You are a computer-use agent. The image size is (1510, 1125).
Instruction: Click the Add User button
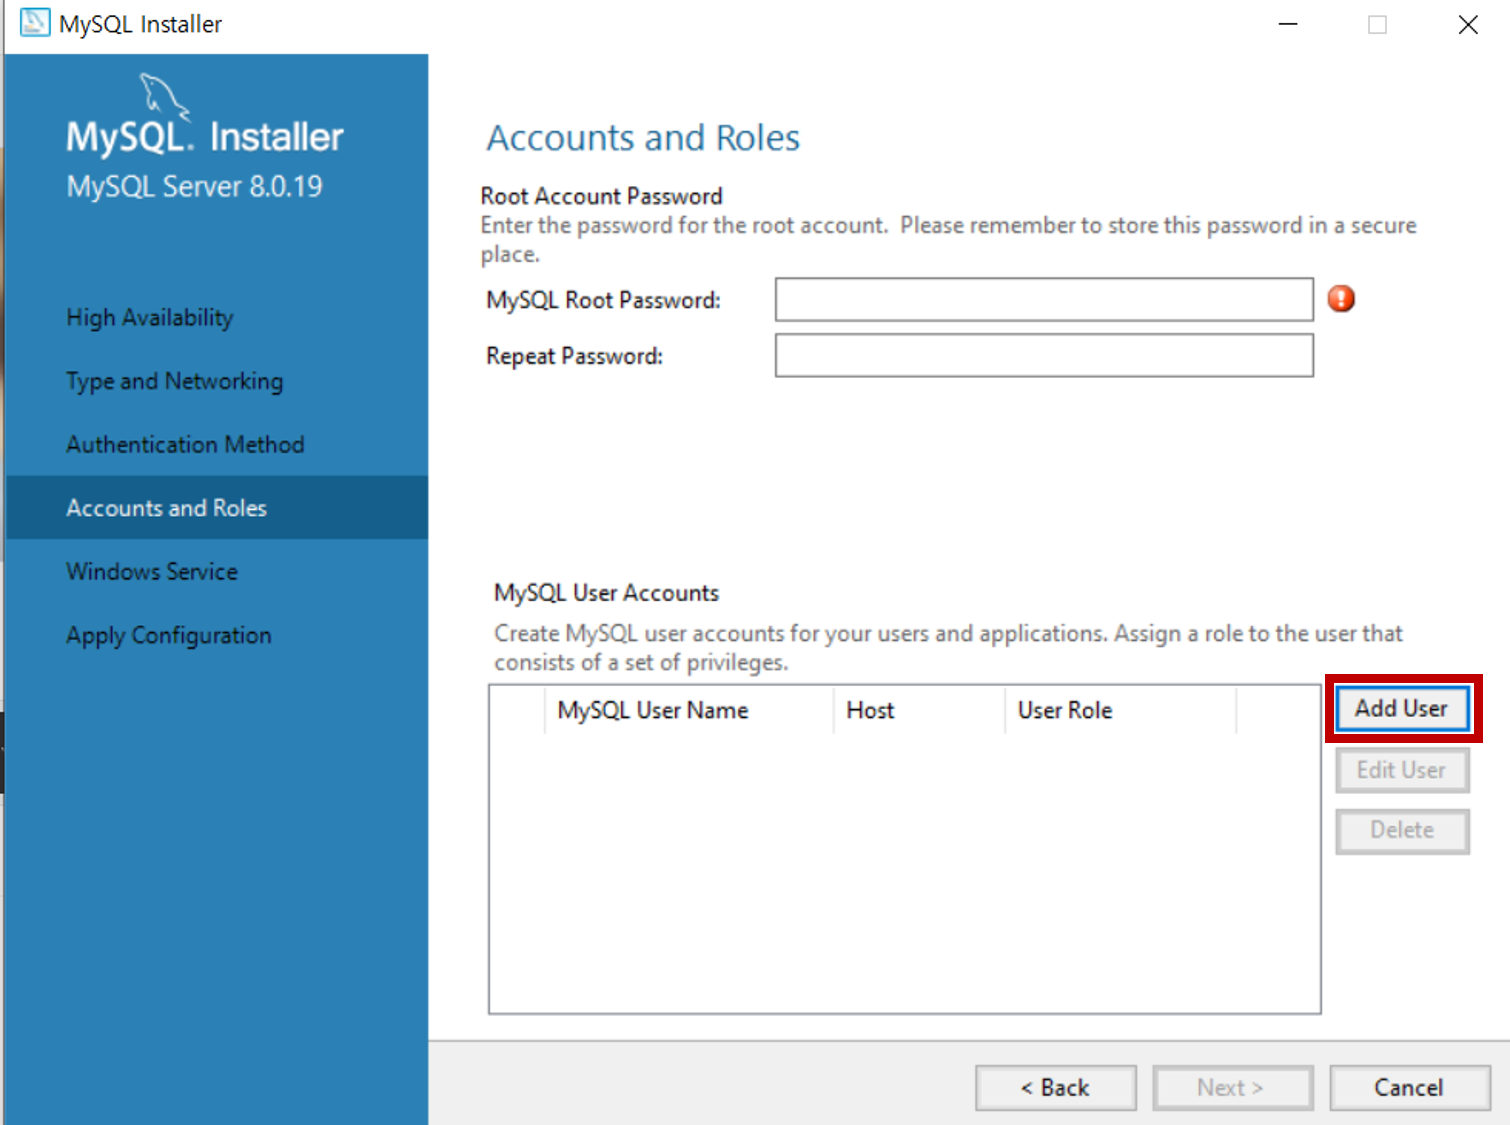[x=1402, y=708]
